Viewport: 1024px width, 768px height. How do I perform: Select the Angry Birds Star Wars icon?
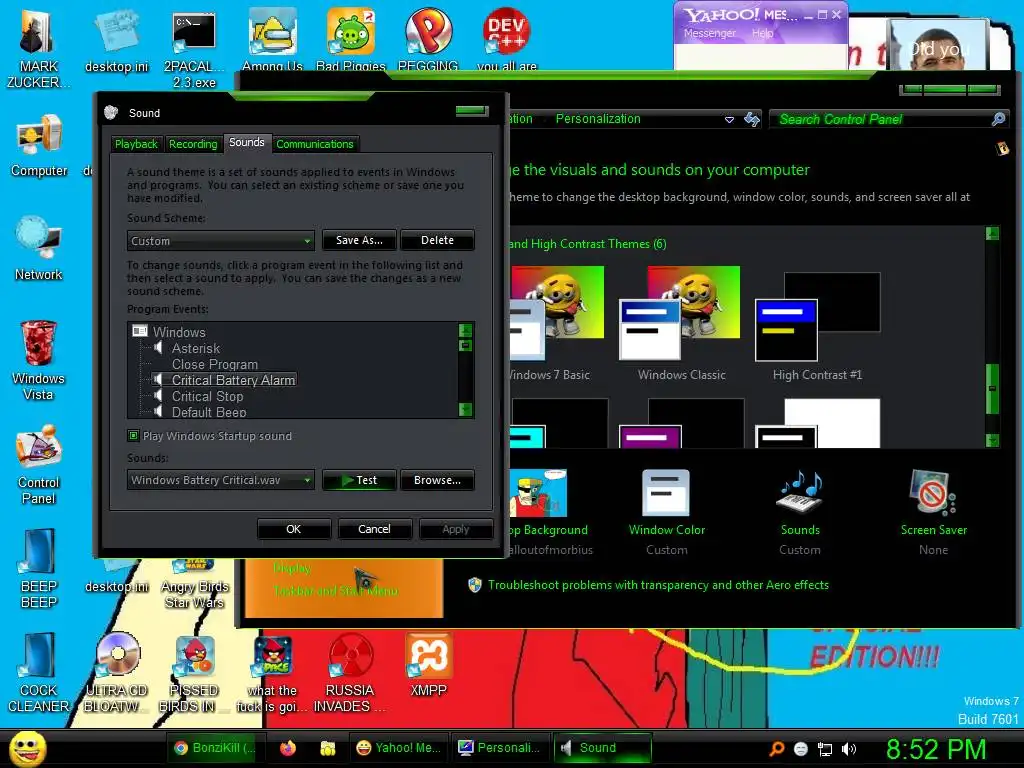[195, 585]
